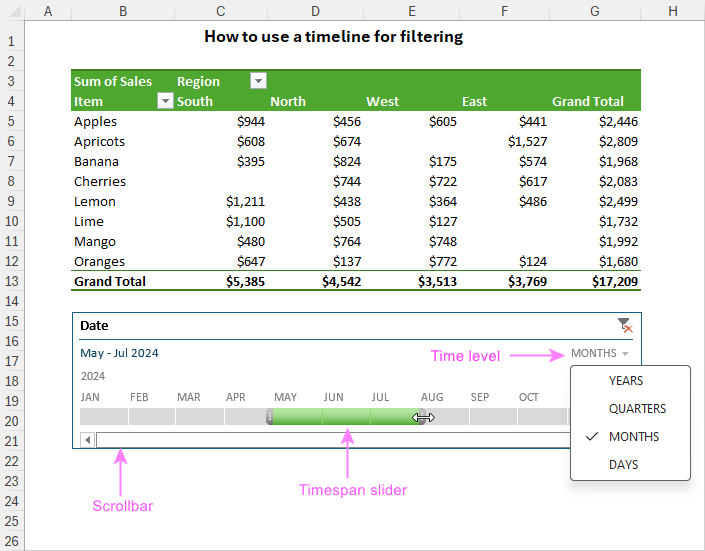Click the timeline horizontal scrollbar track
Viewport: 705px width, 551px height.
pyautogui.click(x=333, y=440)
